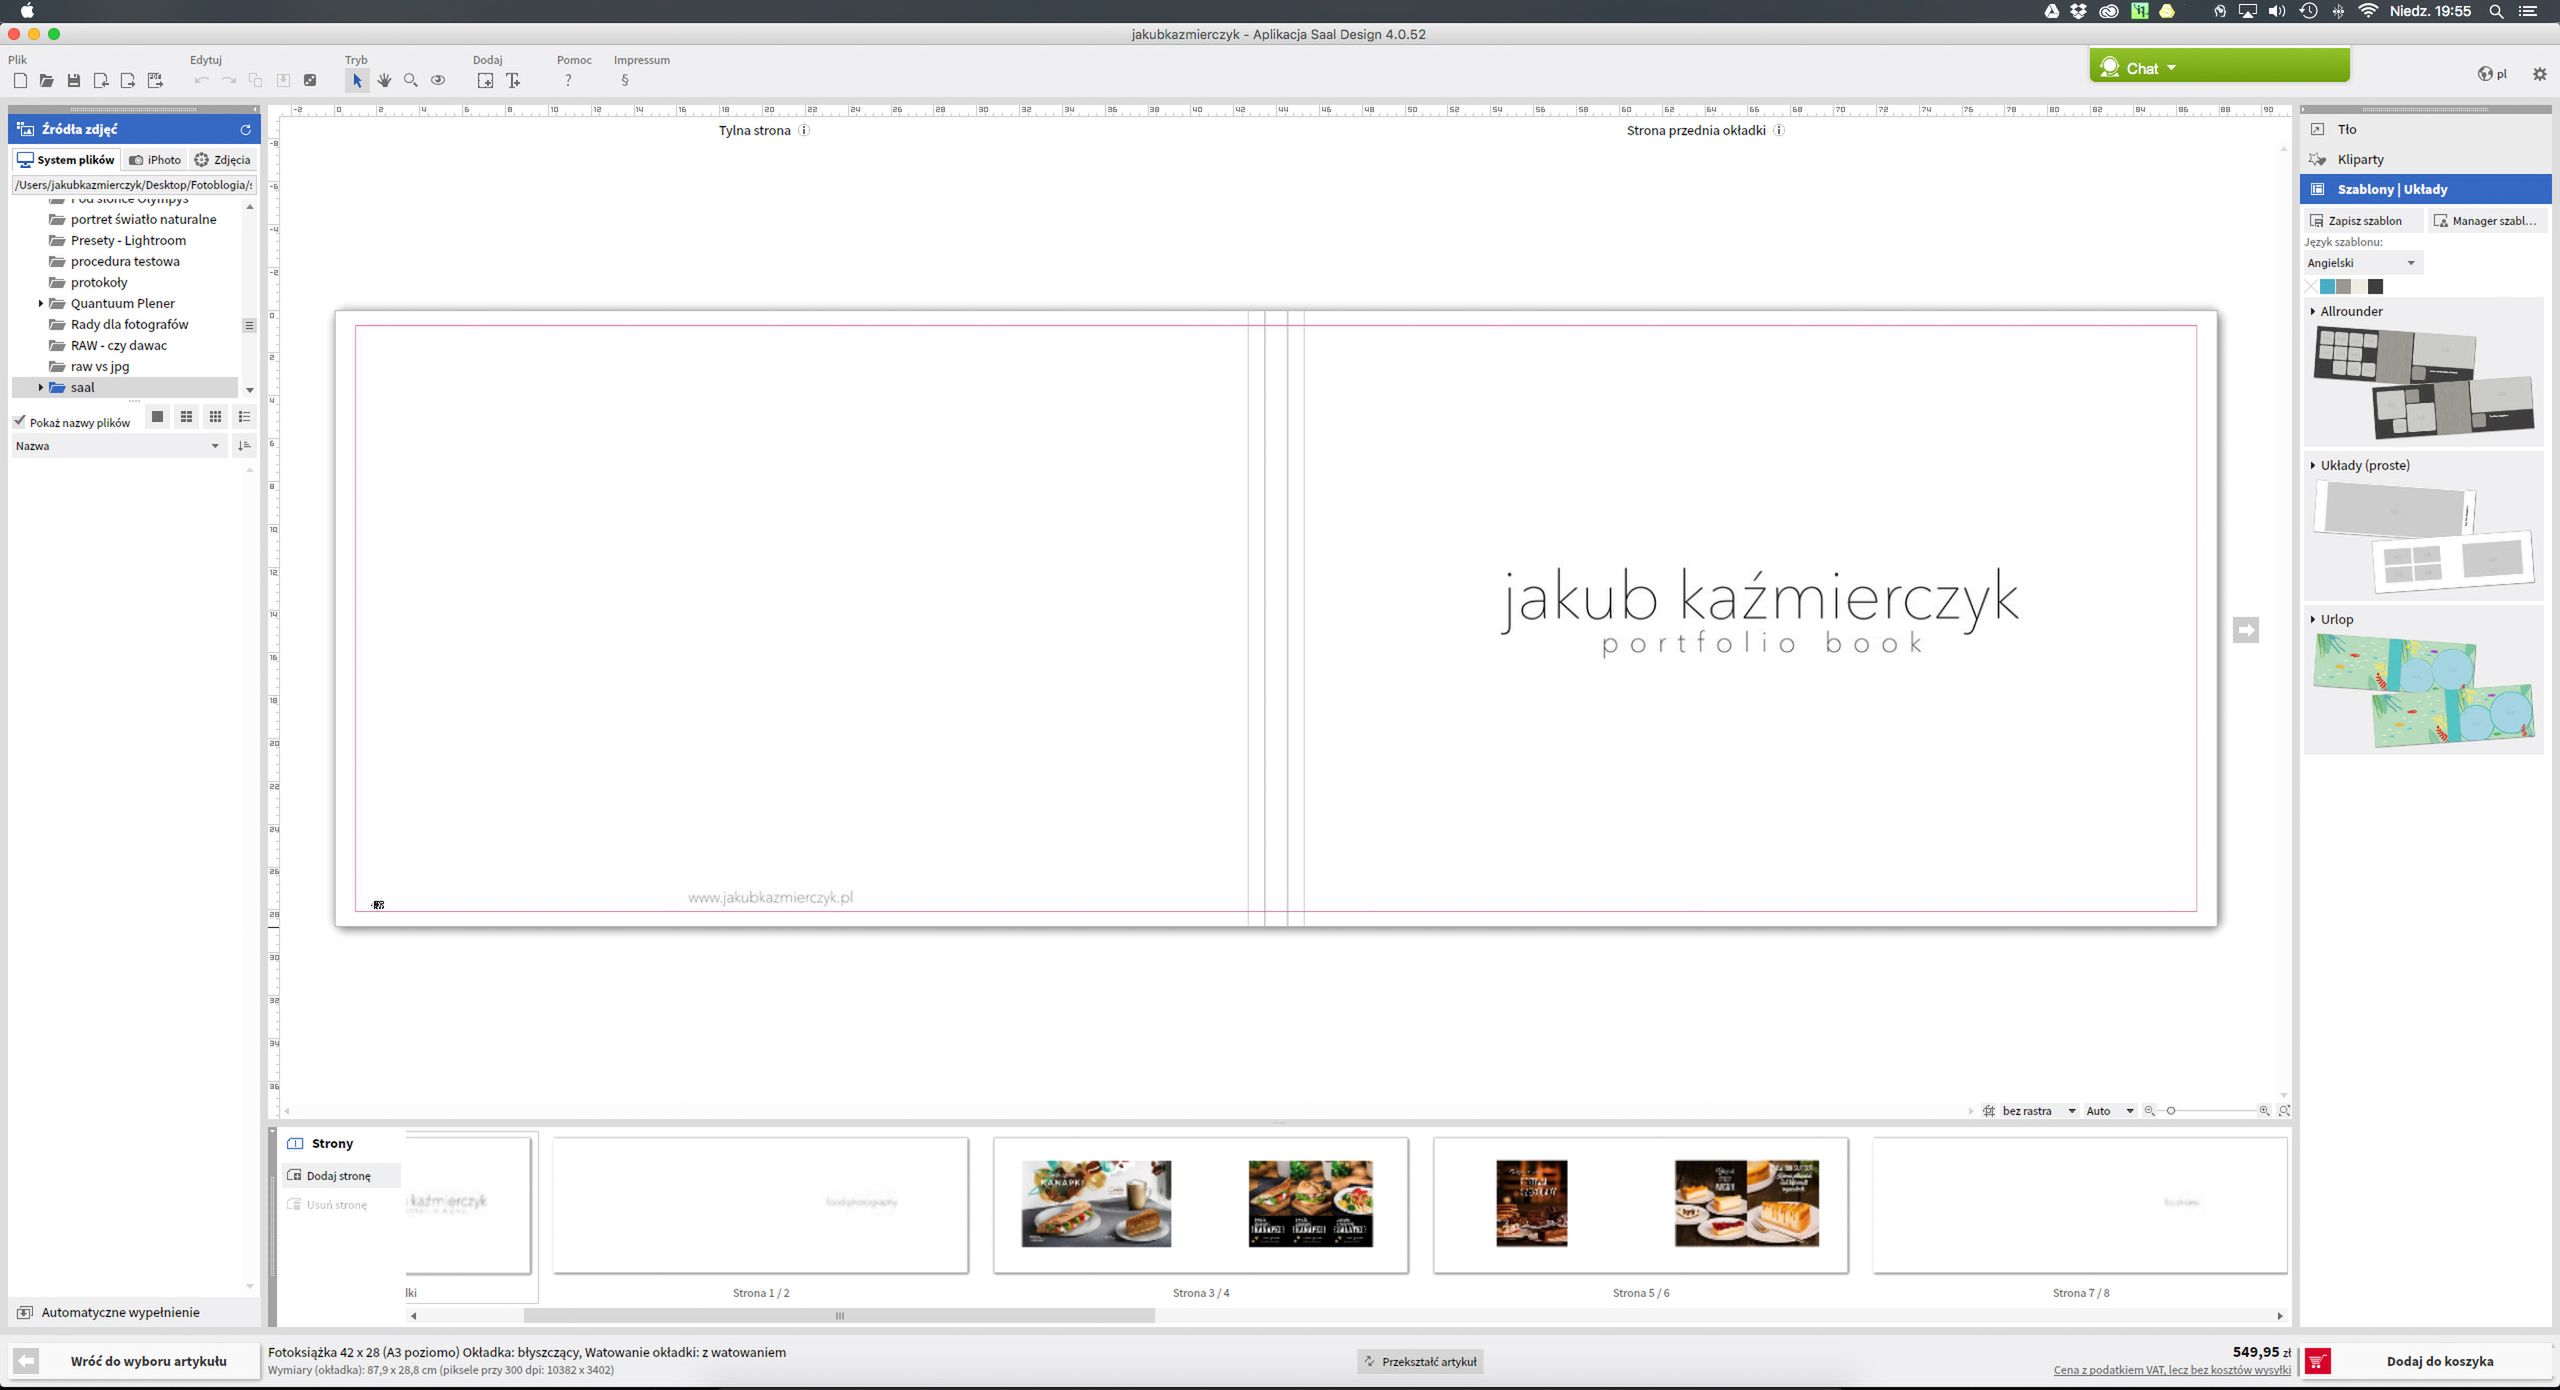Switch file browser to small grid view

coord(215,417)
